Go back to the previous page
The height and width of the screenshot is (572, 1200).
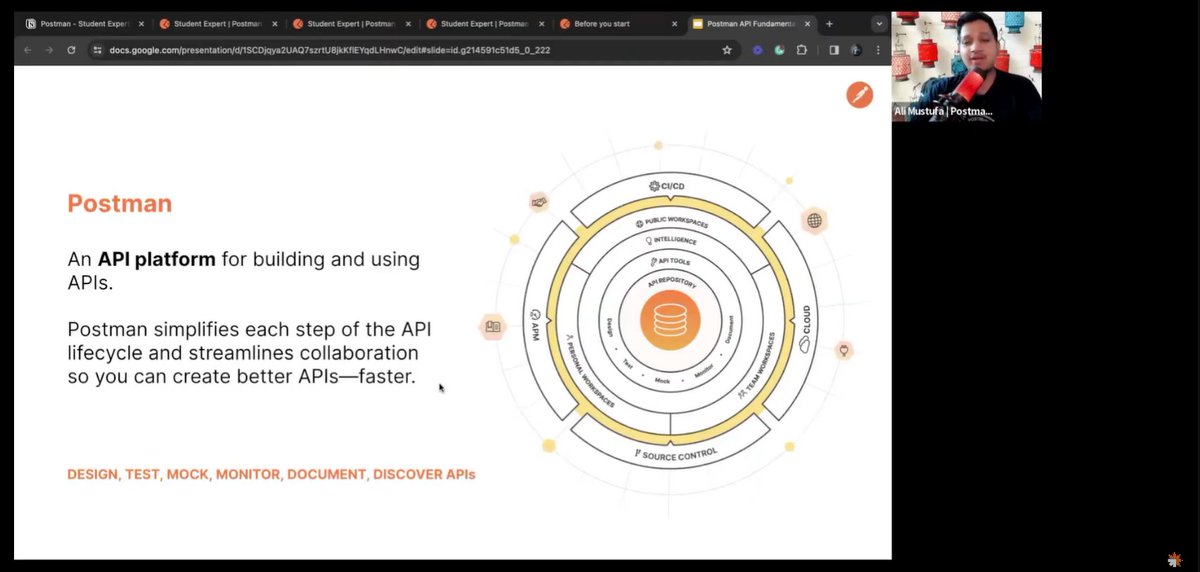tap(27, 49)
